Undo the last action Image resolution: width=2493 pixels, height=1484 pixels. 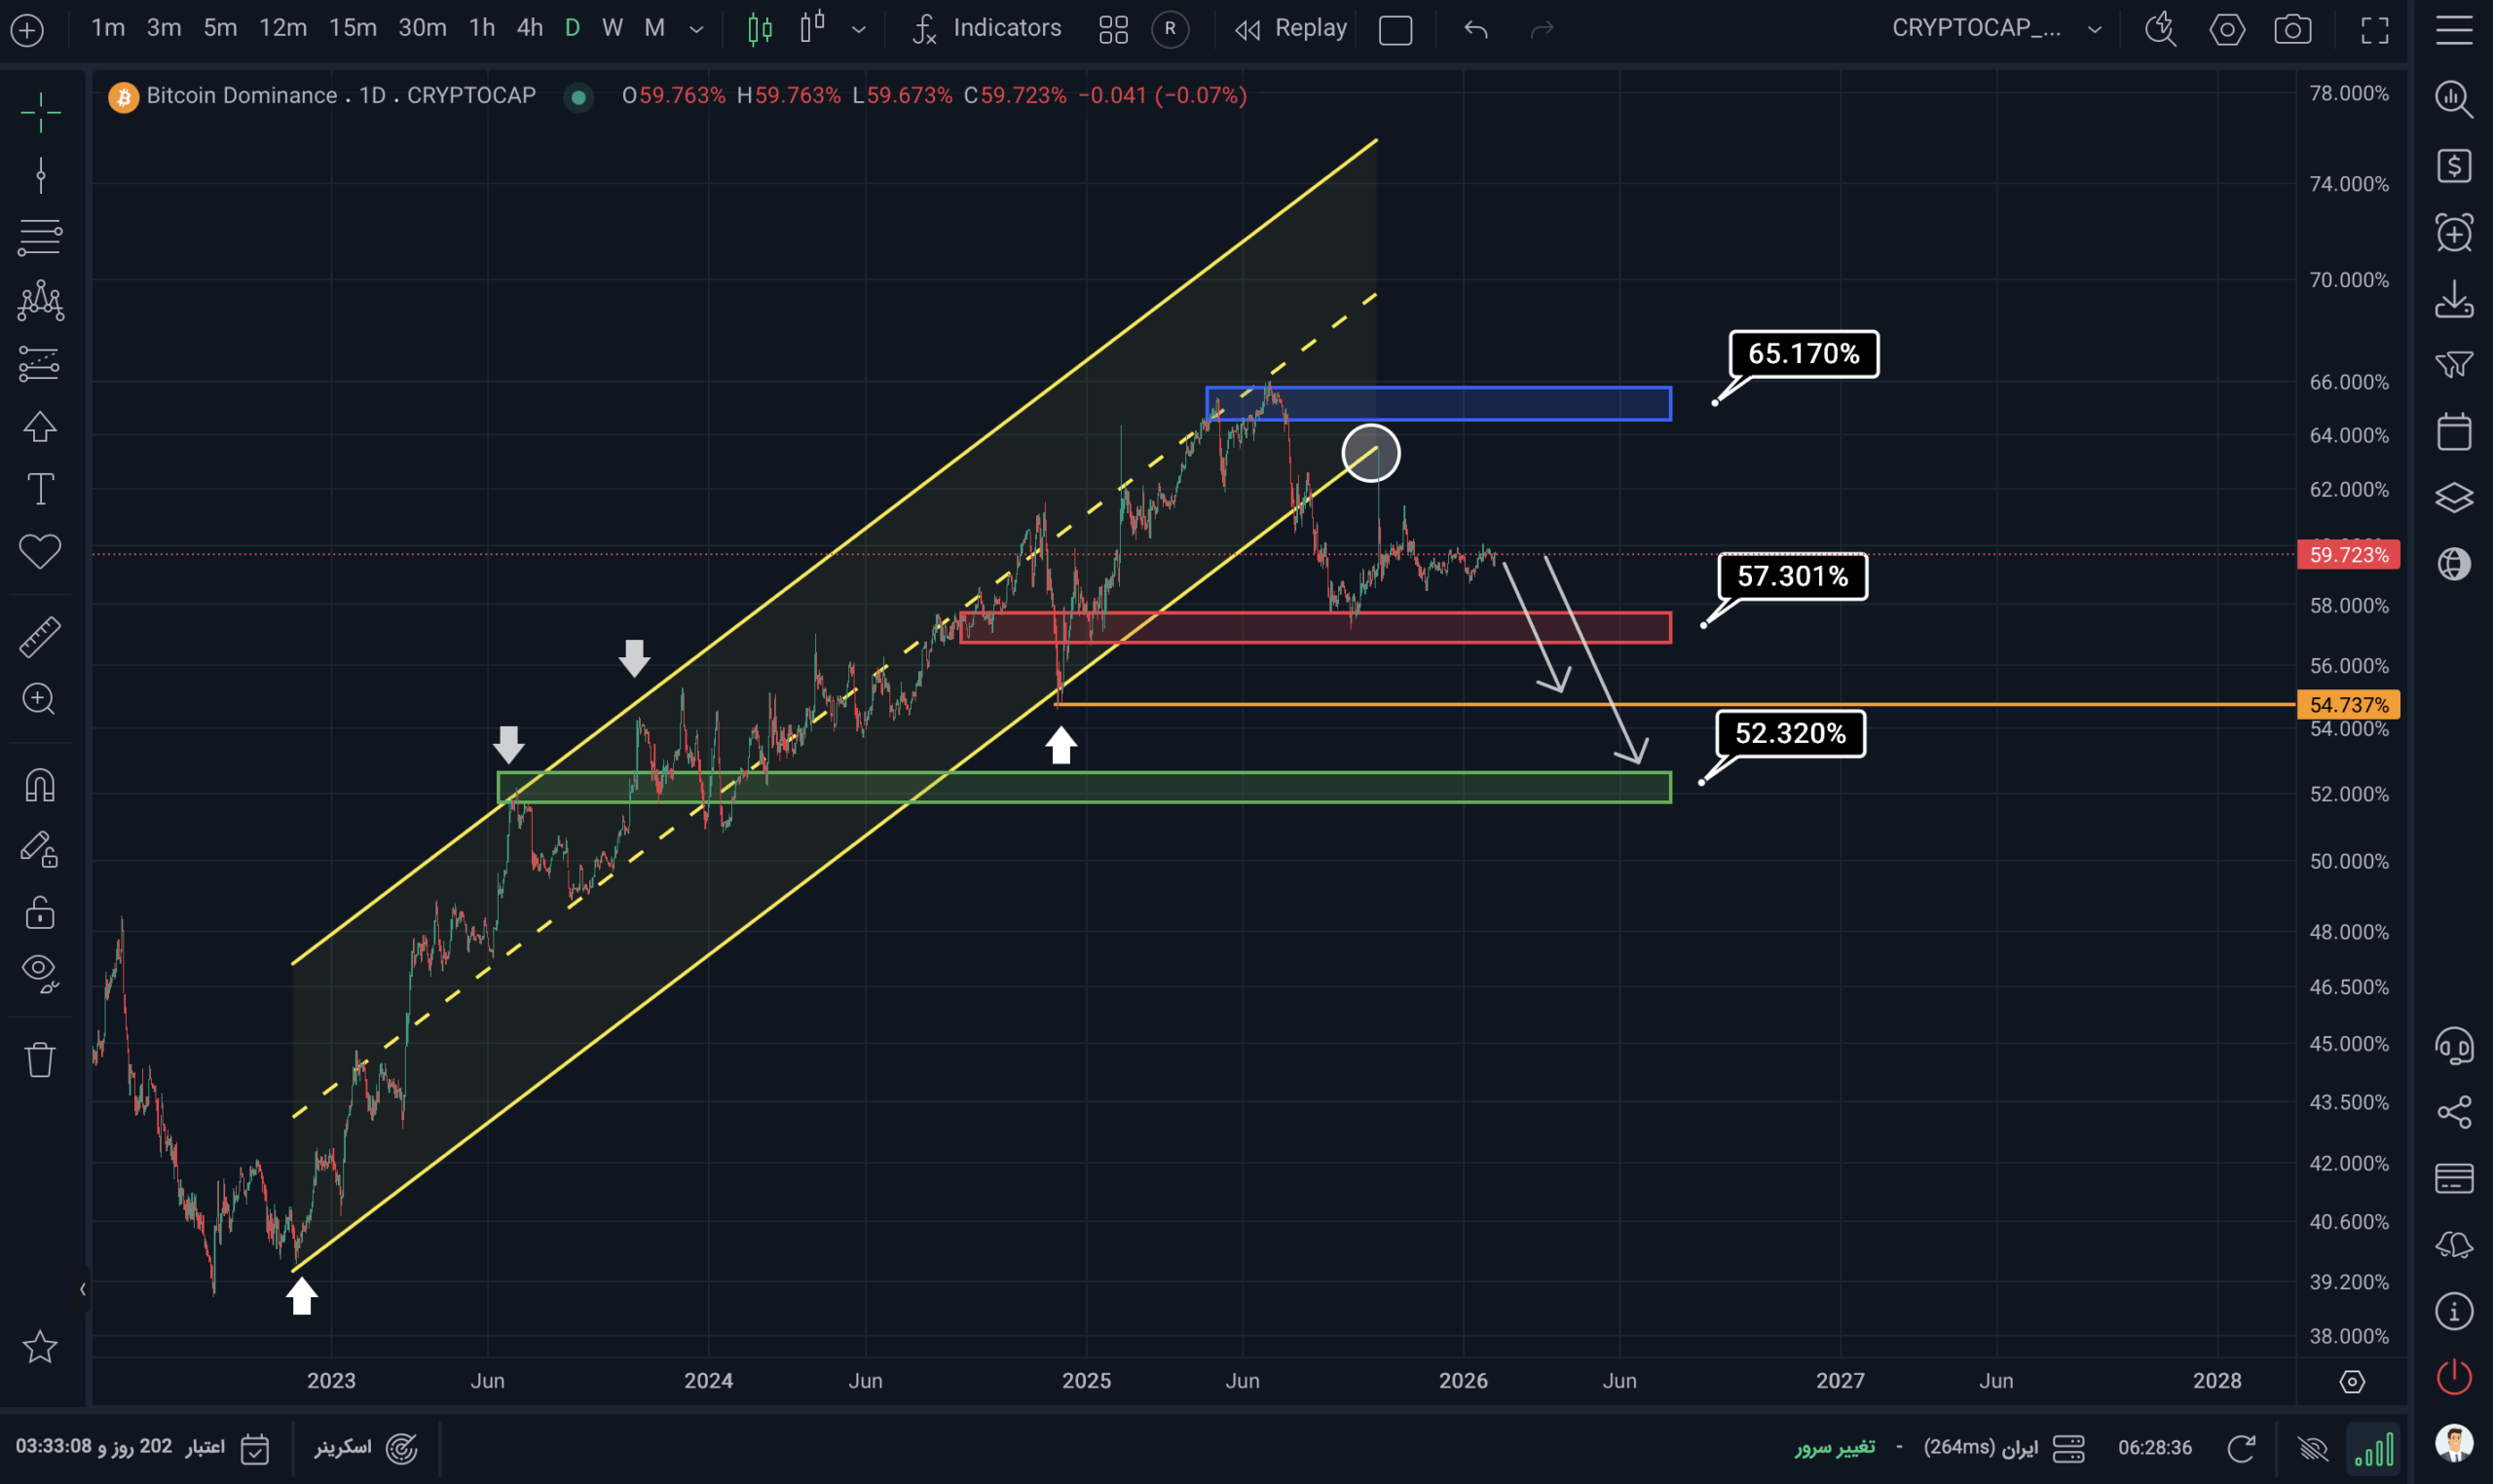[1476, 29]
